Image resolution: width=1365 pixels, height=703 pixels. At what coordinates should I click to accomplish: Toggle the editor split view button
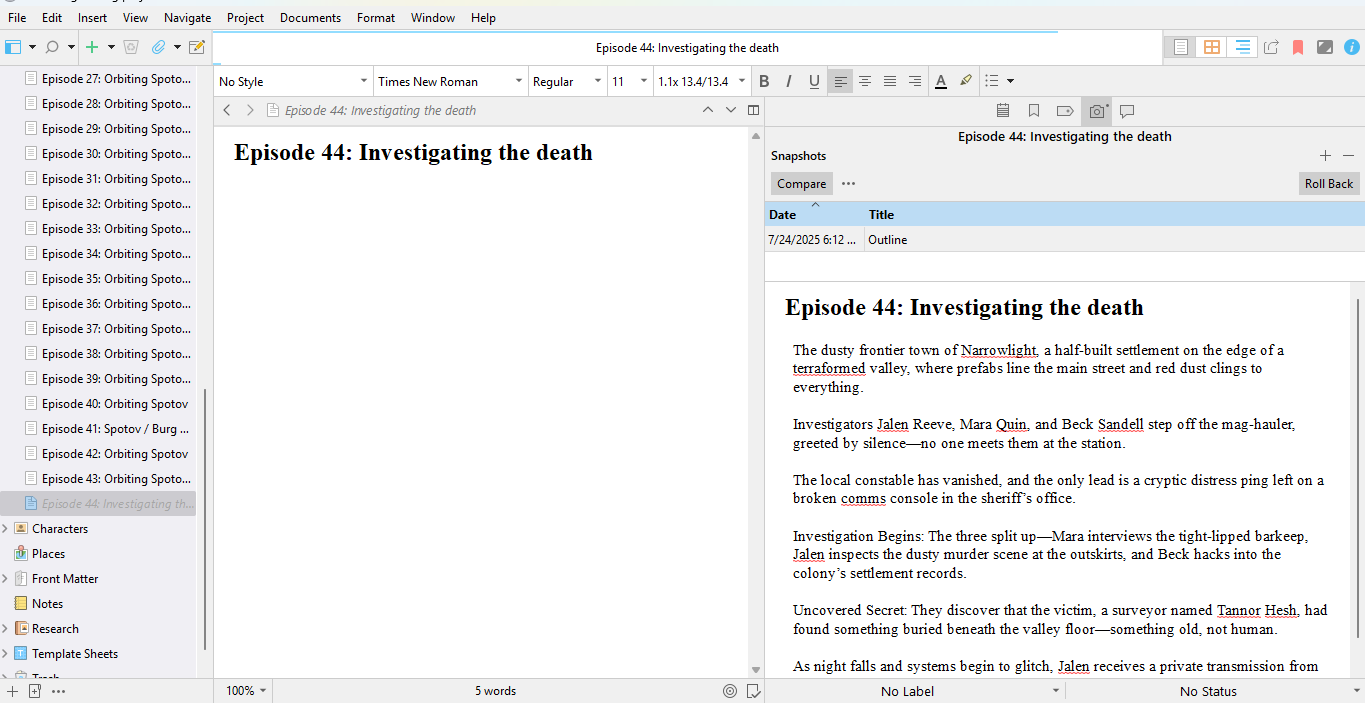click(x=753, y=111)
